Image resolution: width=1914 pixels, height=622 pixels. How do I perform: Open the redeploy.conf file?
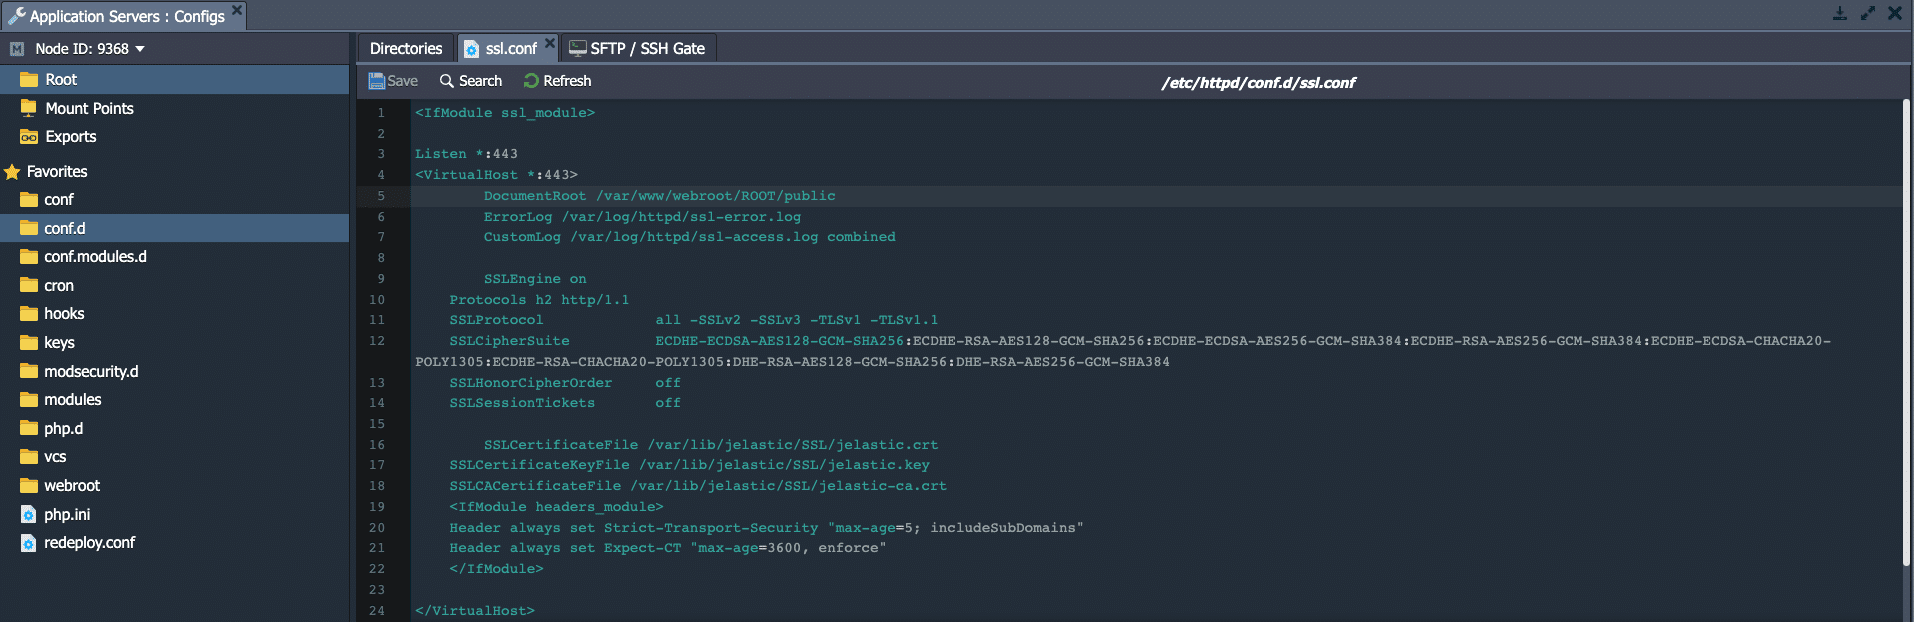(x=89, y=543)
